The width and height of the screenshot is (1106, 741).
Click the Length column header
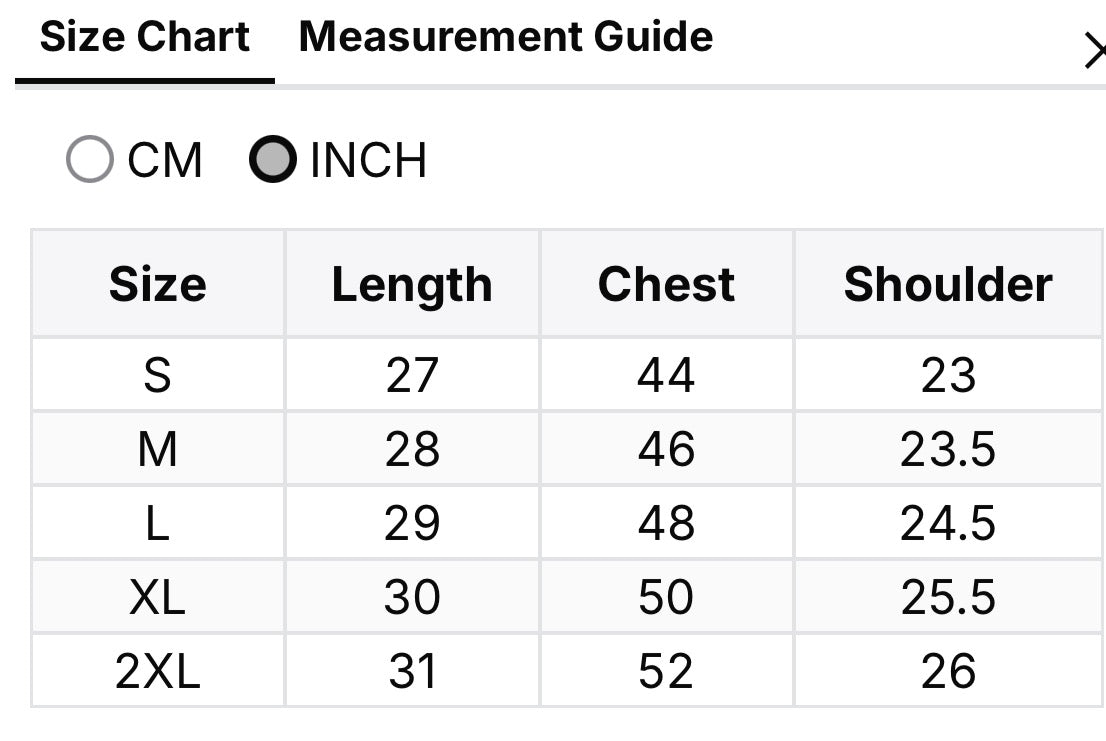coord(413,284)
